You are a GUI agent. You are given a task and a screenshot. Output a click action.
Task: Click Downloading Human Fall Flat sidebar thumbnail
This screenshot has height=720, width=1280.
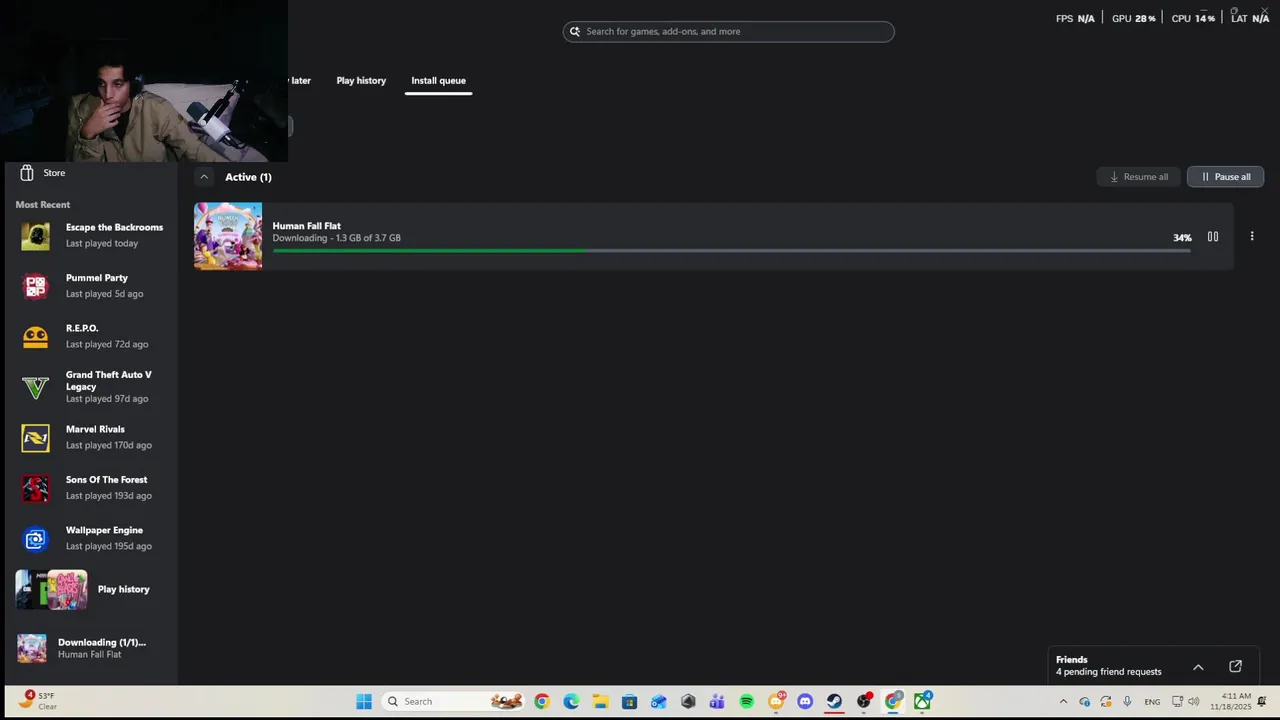point(32,648)
